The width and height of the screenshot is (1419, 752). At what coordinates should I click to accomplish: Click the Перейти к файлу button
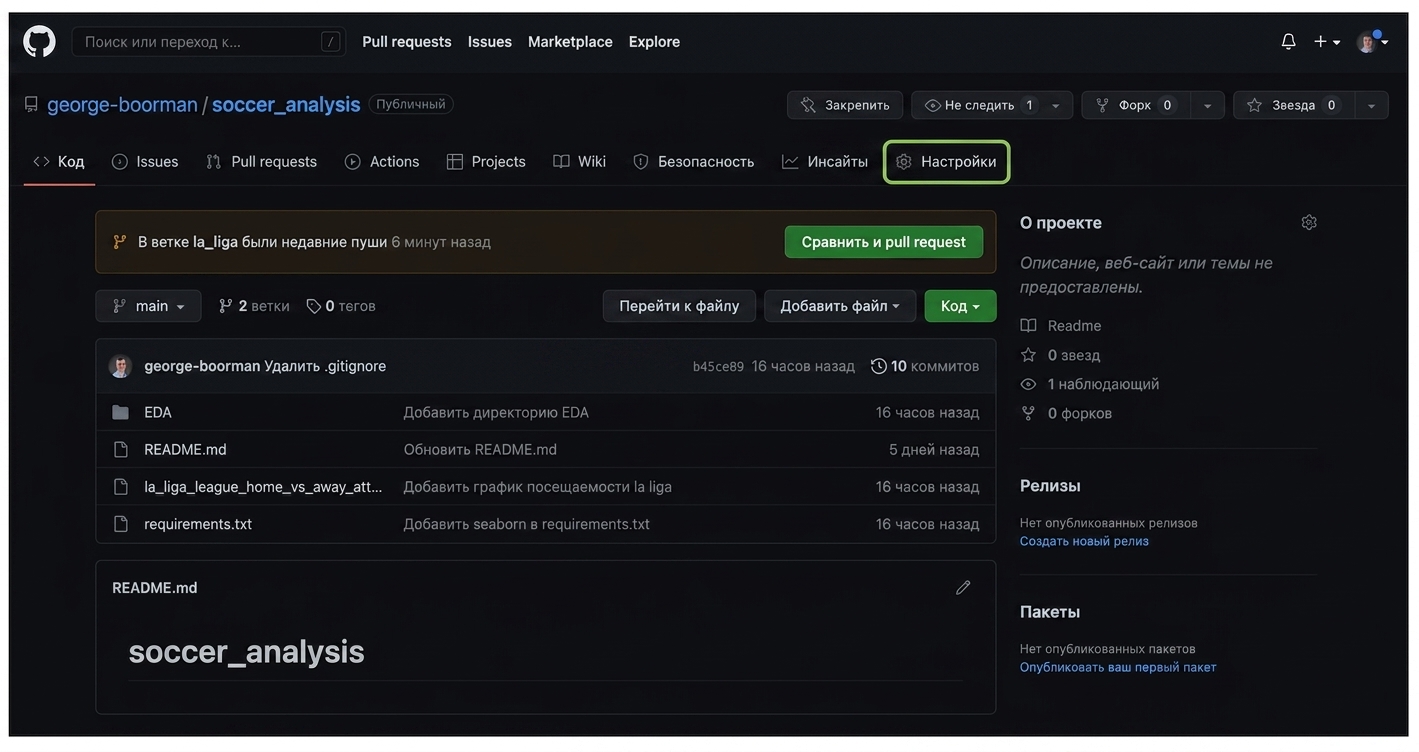(x=679, y=306)
